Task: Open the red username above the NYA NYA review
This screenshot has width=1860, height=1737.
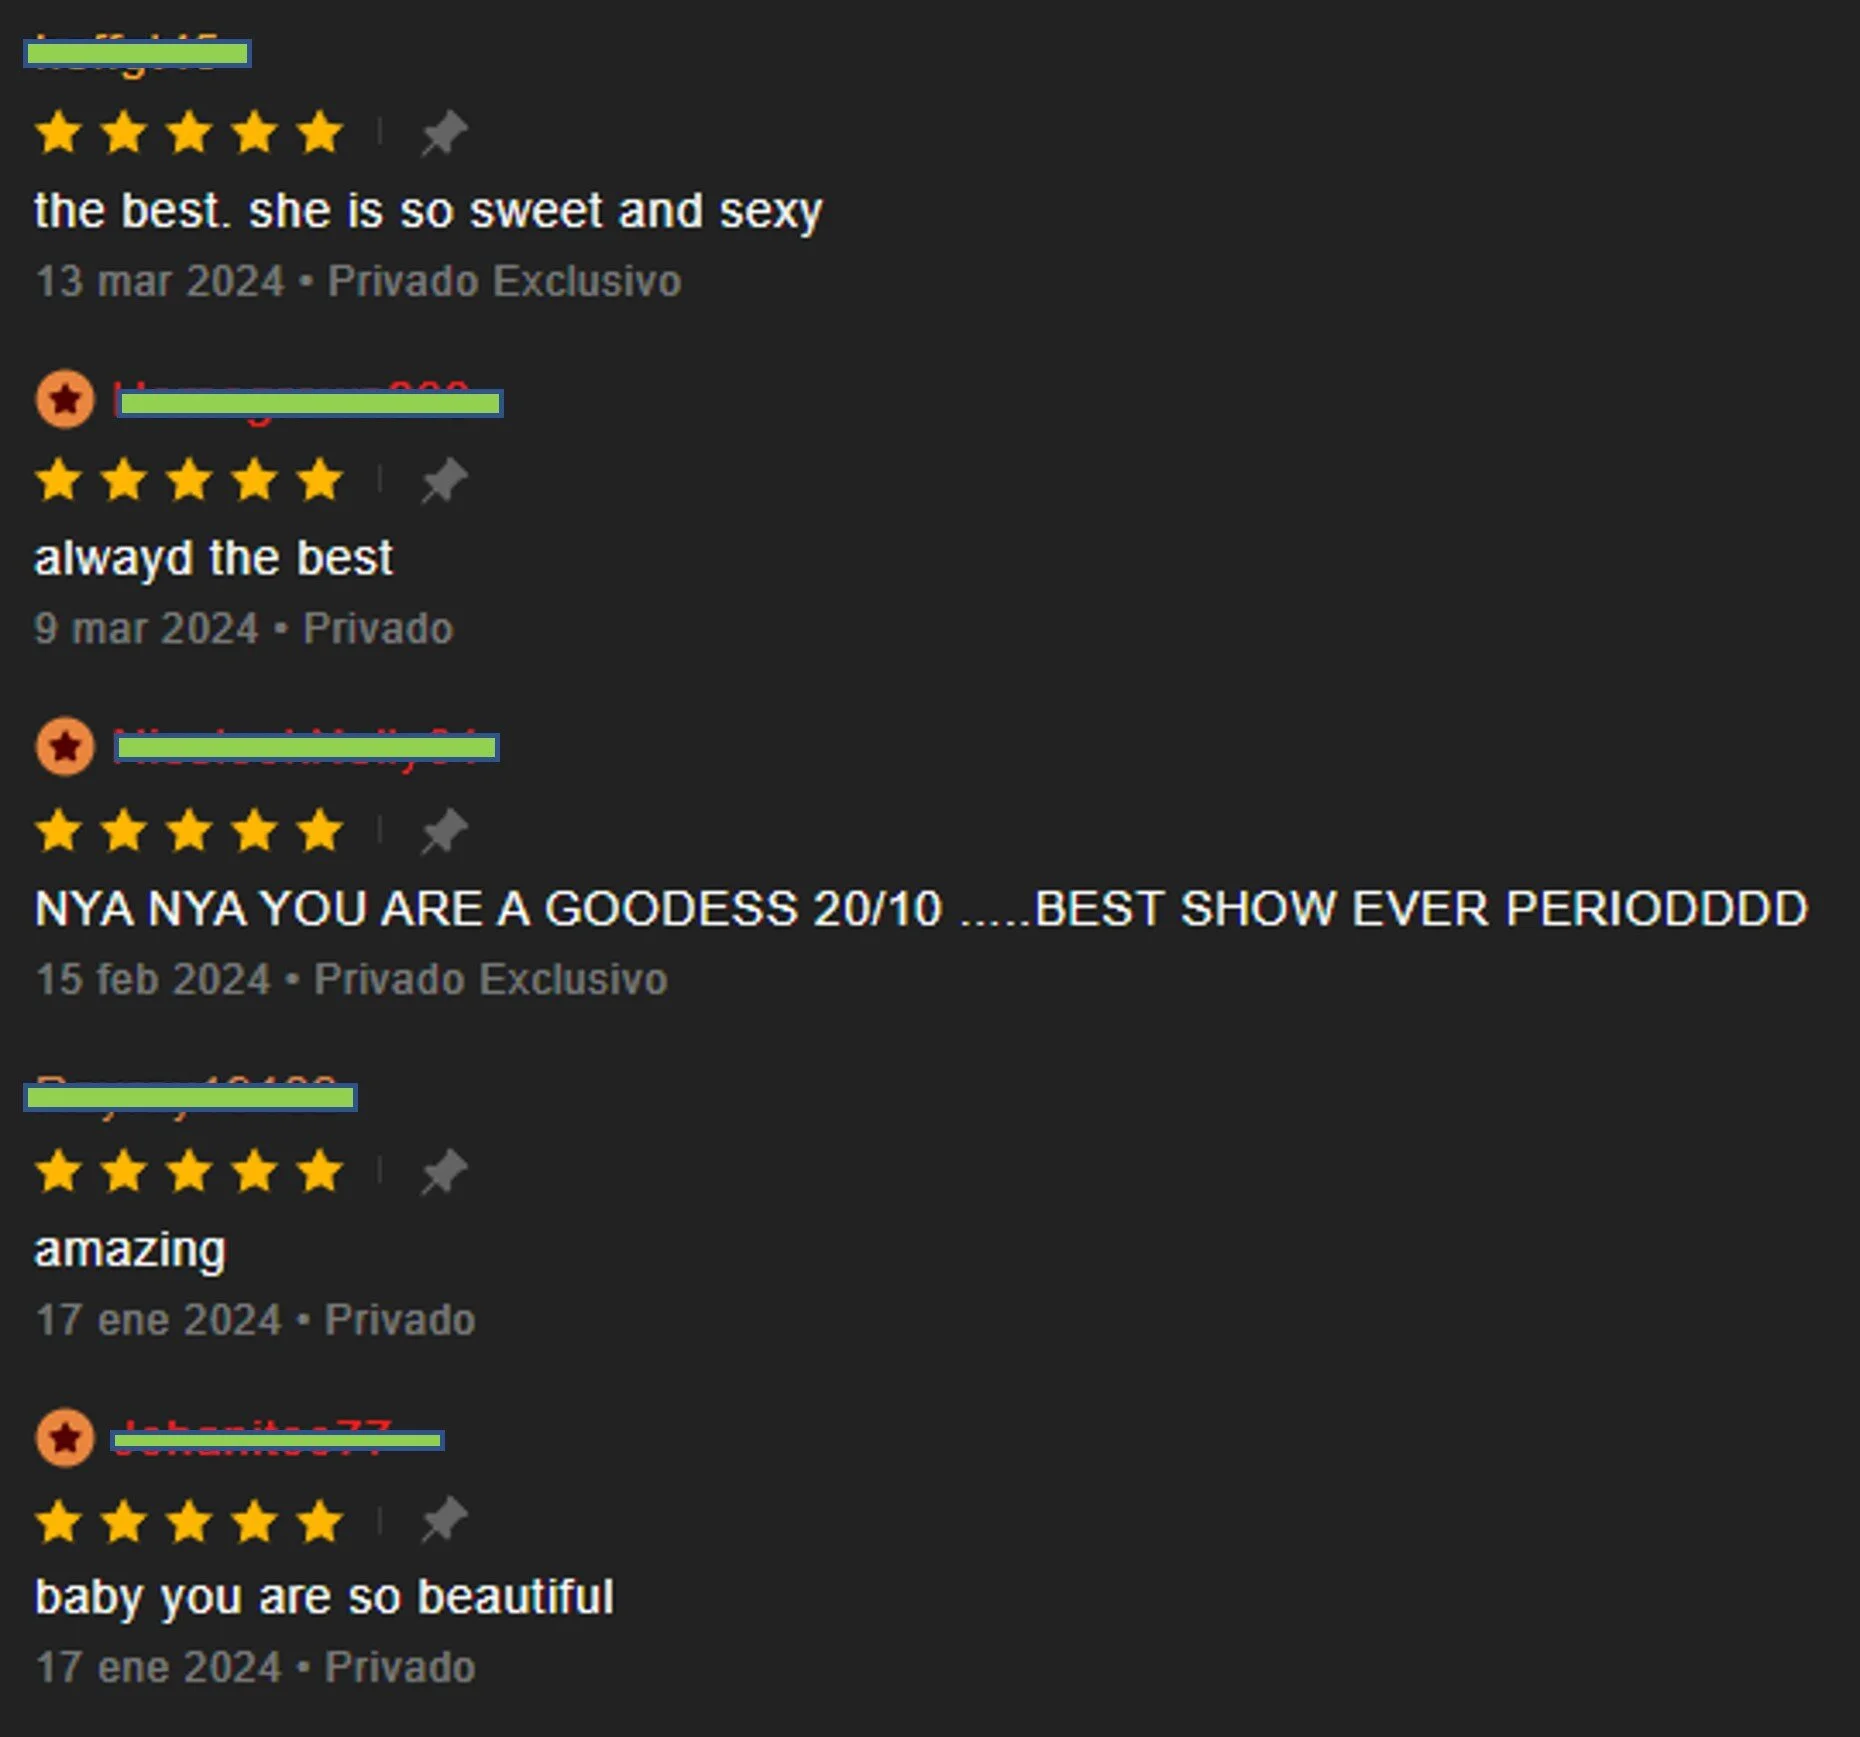Action: pos(307,747)
